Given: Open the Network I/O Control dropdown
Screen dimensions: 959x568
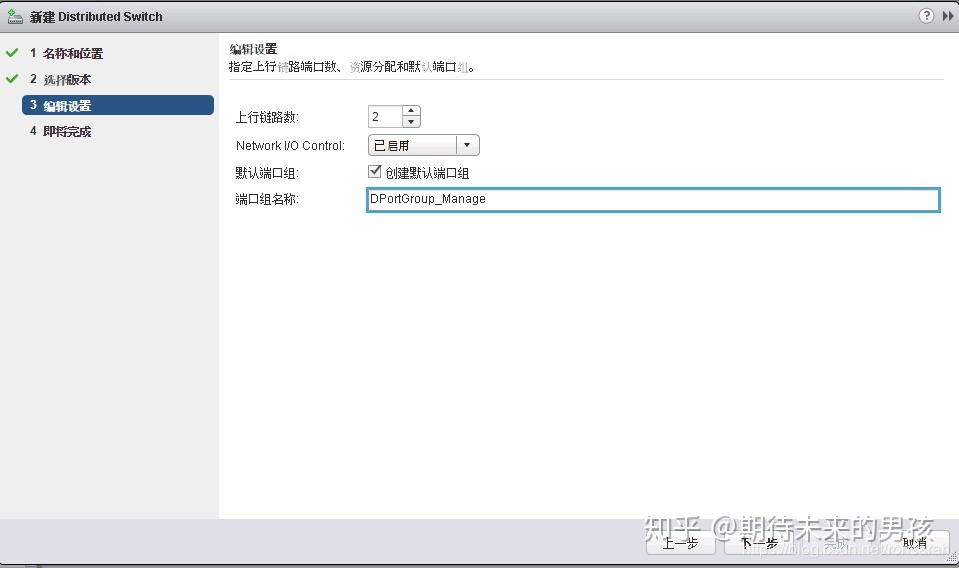Looking at the screenshot, I should click(x=424, y=145).
